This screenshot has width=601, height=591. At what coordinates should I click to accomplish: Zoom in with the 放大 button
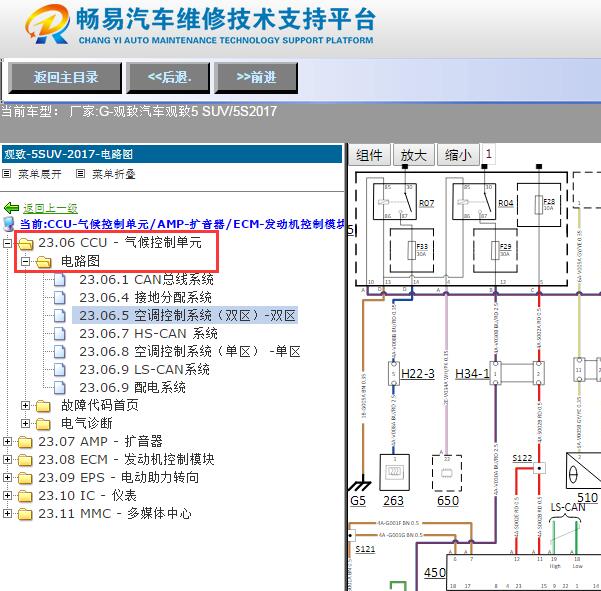(413, 155)
